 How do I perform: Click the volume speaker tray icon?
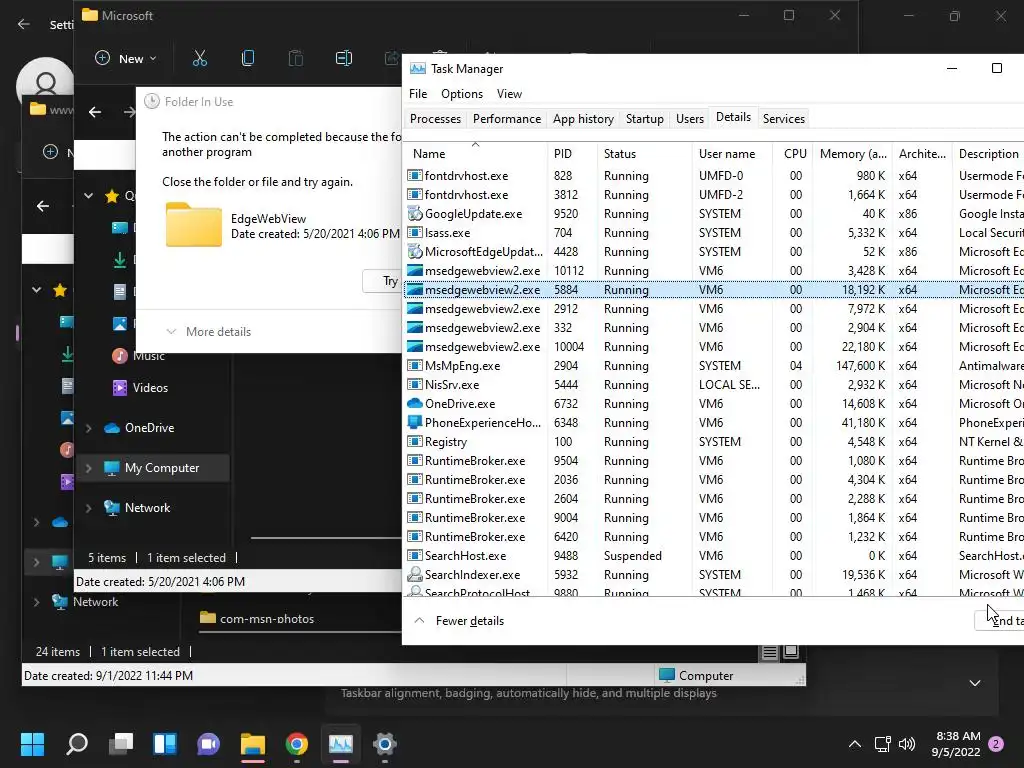tap(907, 744)
